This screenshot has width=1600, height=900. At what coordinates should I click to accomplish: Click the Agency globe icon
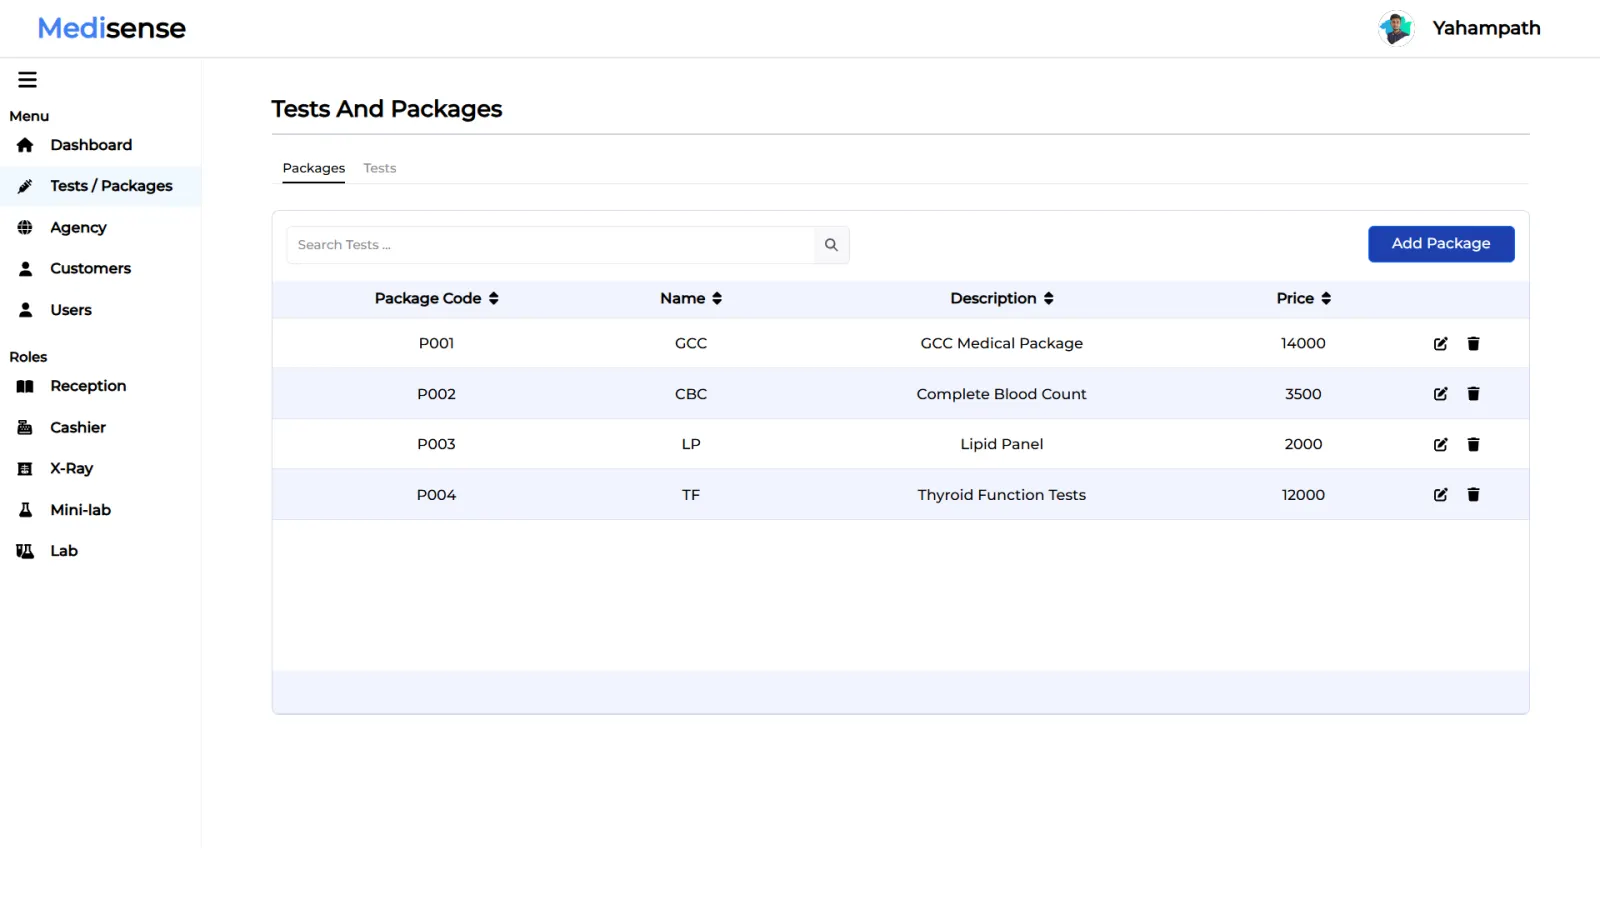pyautogui.click(x=25, y=228)
